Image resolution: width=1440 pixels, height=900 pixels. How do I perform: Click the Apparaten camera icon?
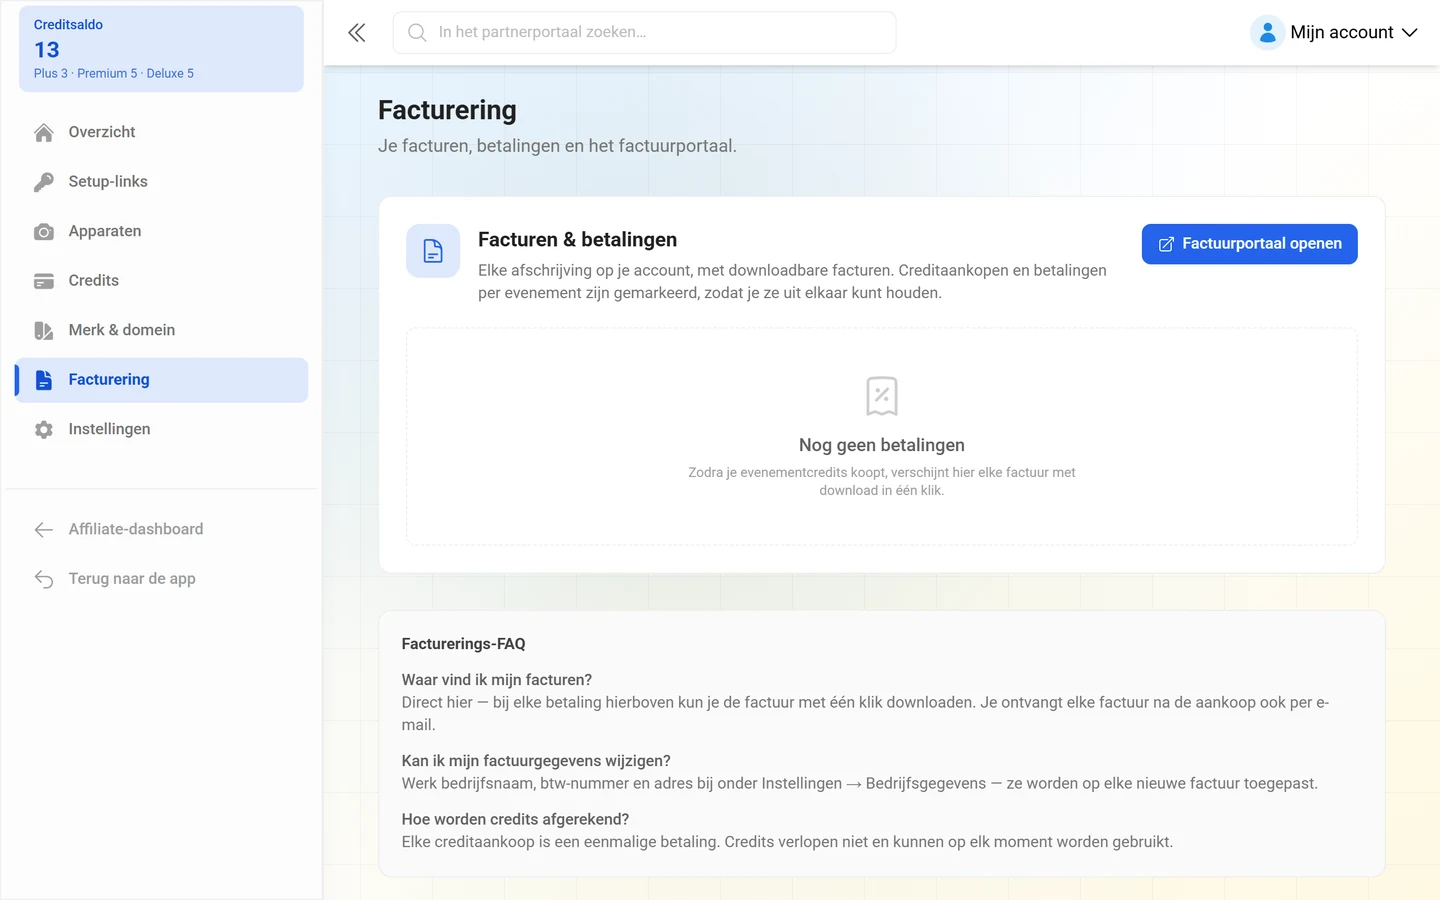[x=44, y=232]
